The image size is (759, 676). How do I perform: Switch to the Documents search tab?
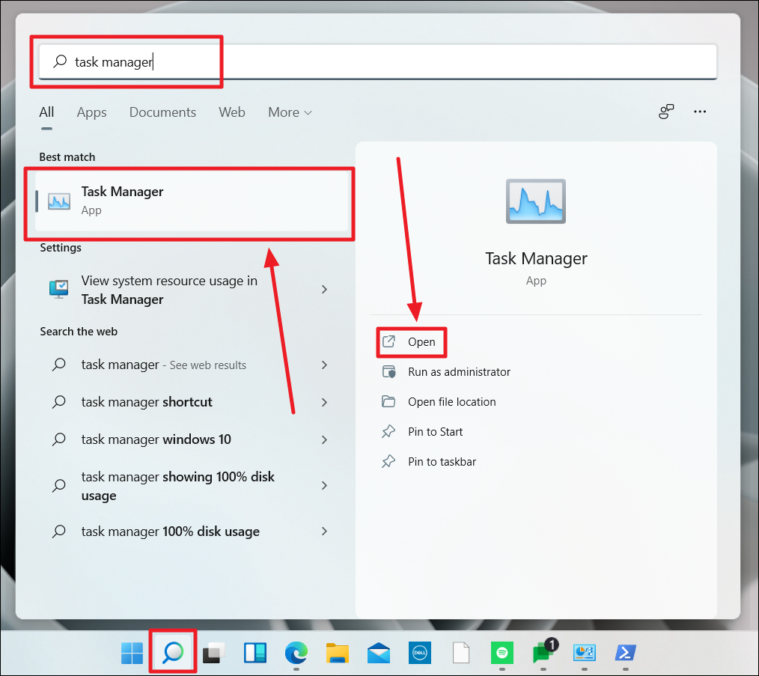(163, 112)
